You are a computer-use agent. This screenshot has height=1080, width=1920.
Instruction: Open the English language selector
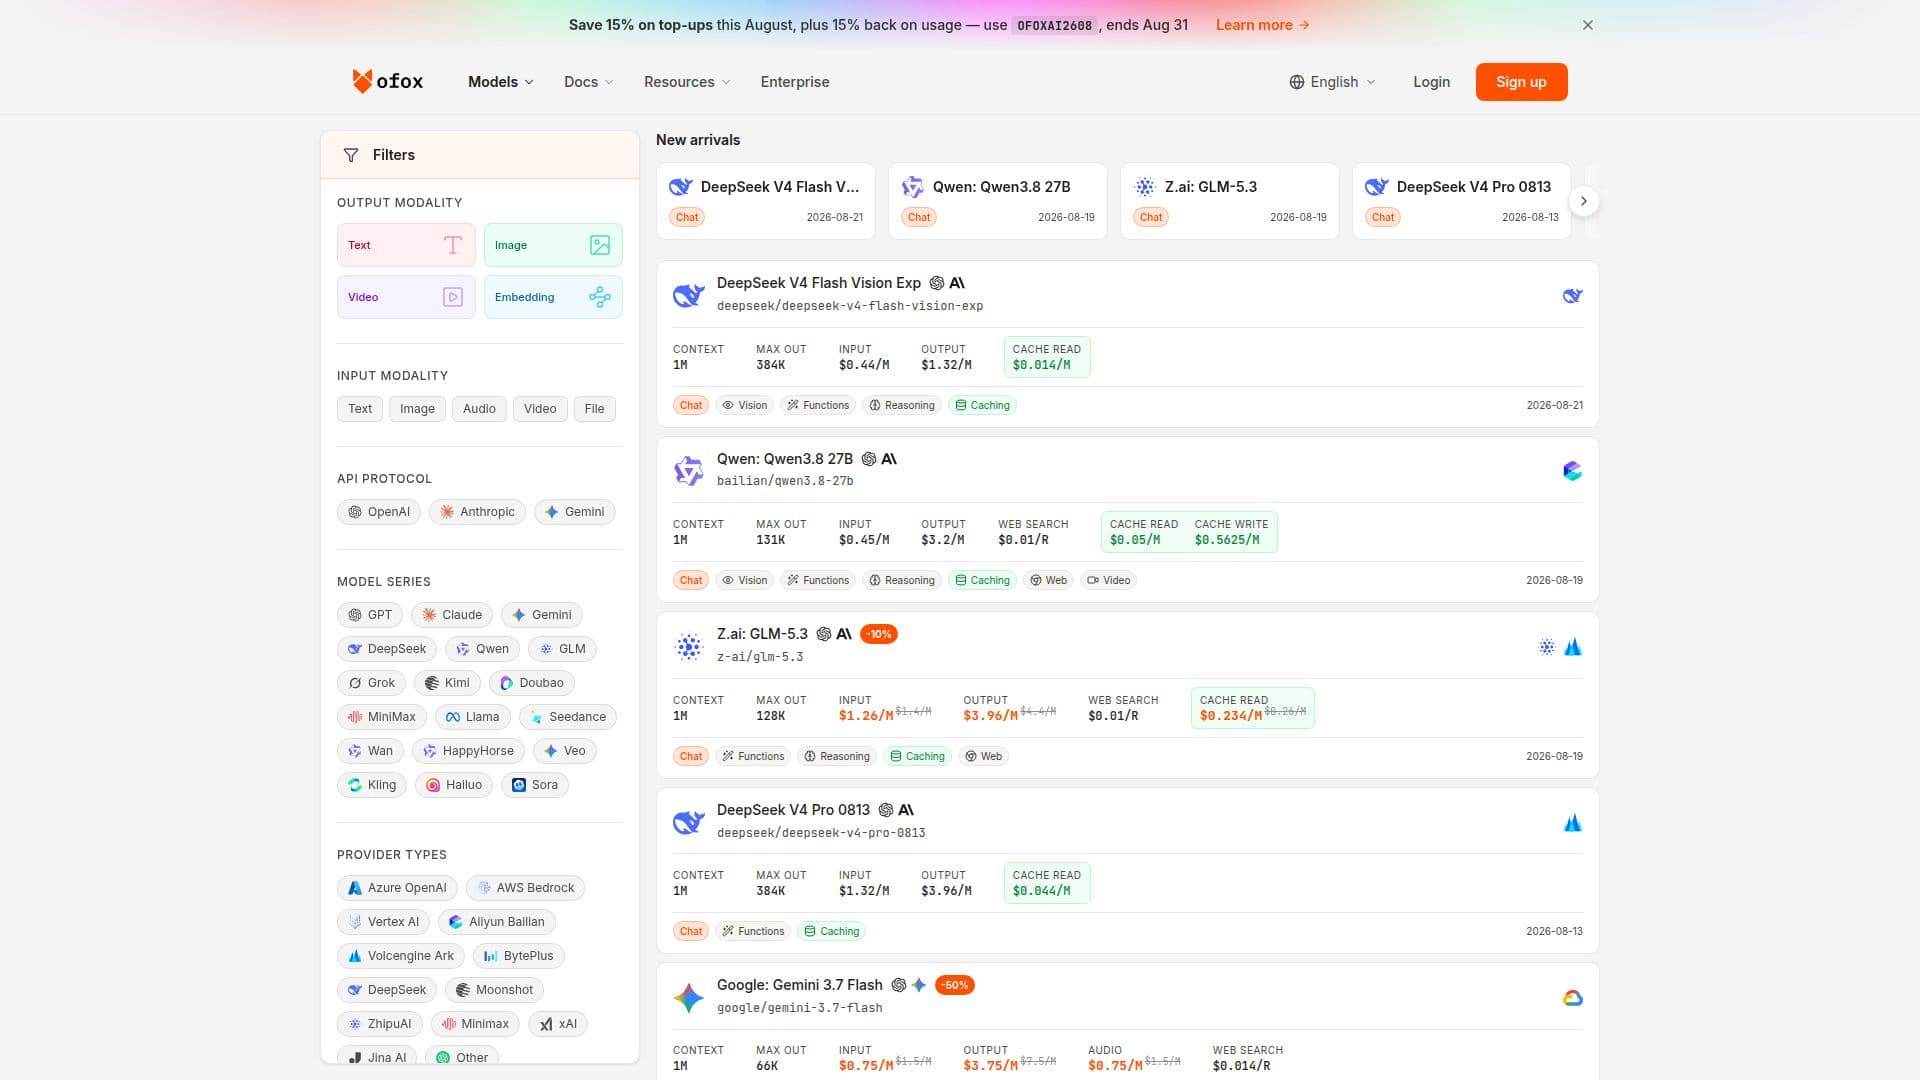click(1332, 82)
